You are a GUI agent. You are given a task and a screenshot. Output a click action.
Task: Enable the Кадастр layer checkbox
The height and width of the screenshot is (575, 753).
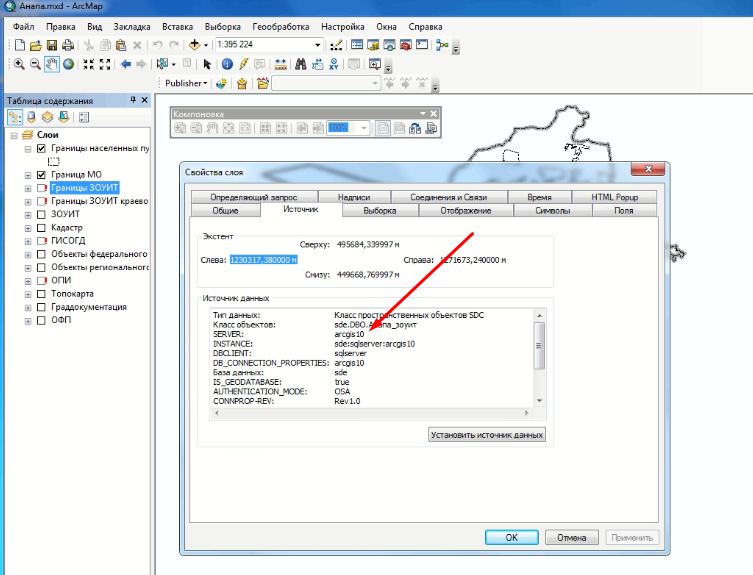pyautogui.click(x=41, y=228)
